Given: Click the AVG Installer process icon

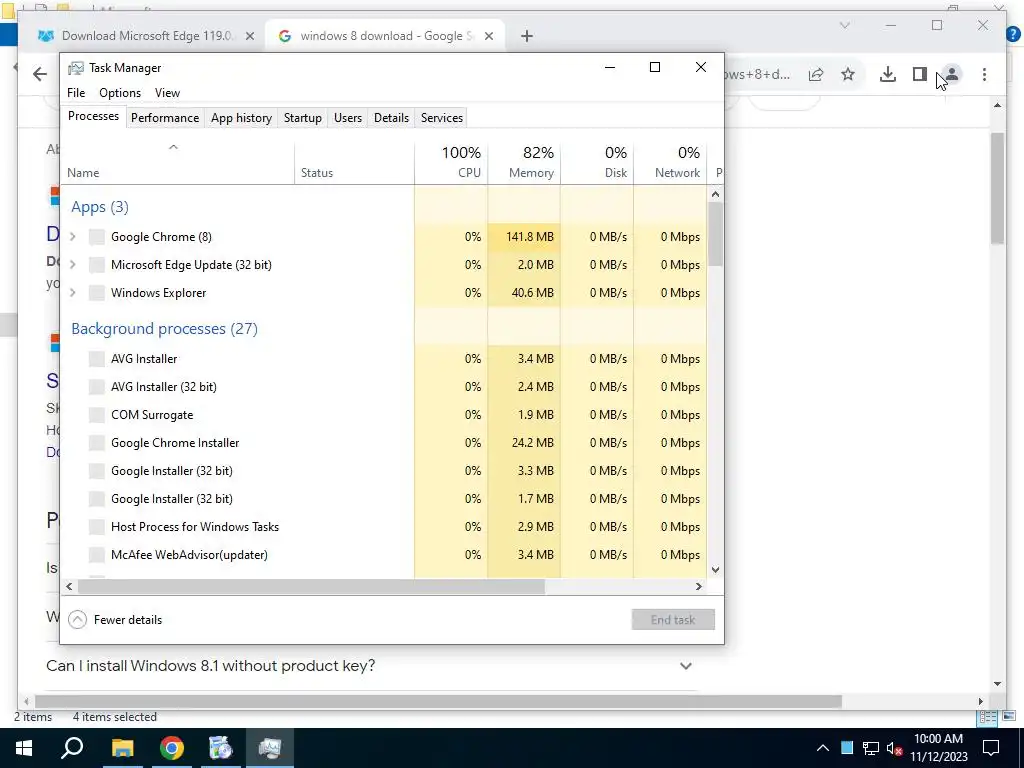Looking at the screenshot, I should click(97, 359).
